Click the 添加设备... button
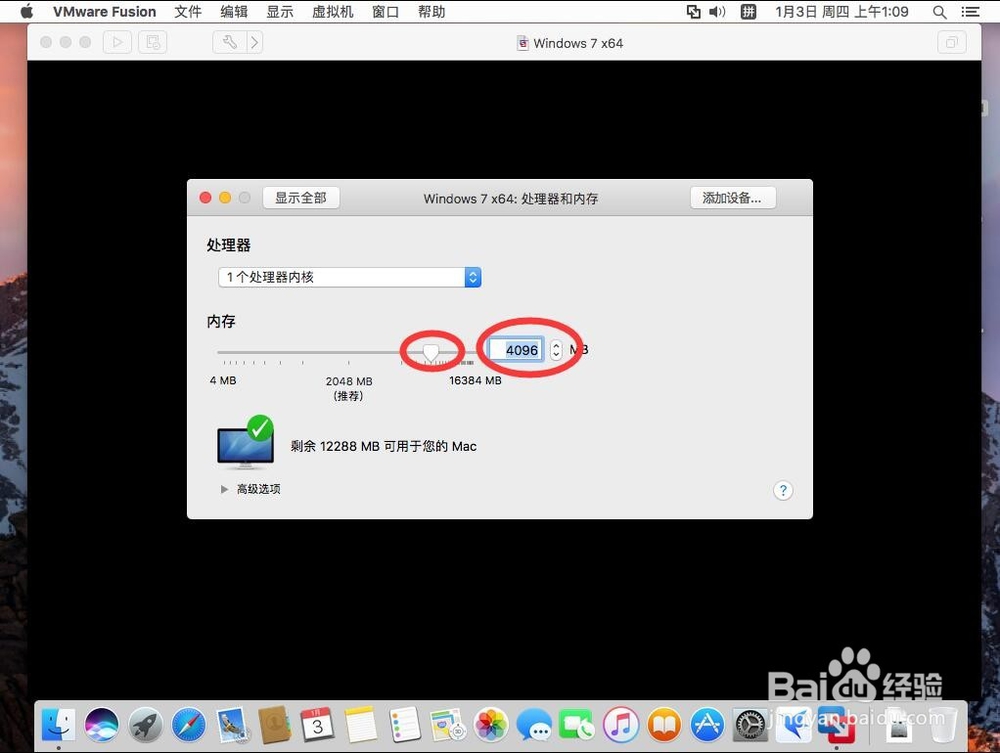 733,198
